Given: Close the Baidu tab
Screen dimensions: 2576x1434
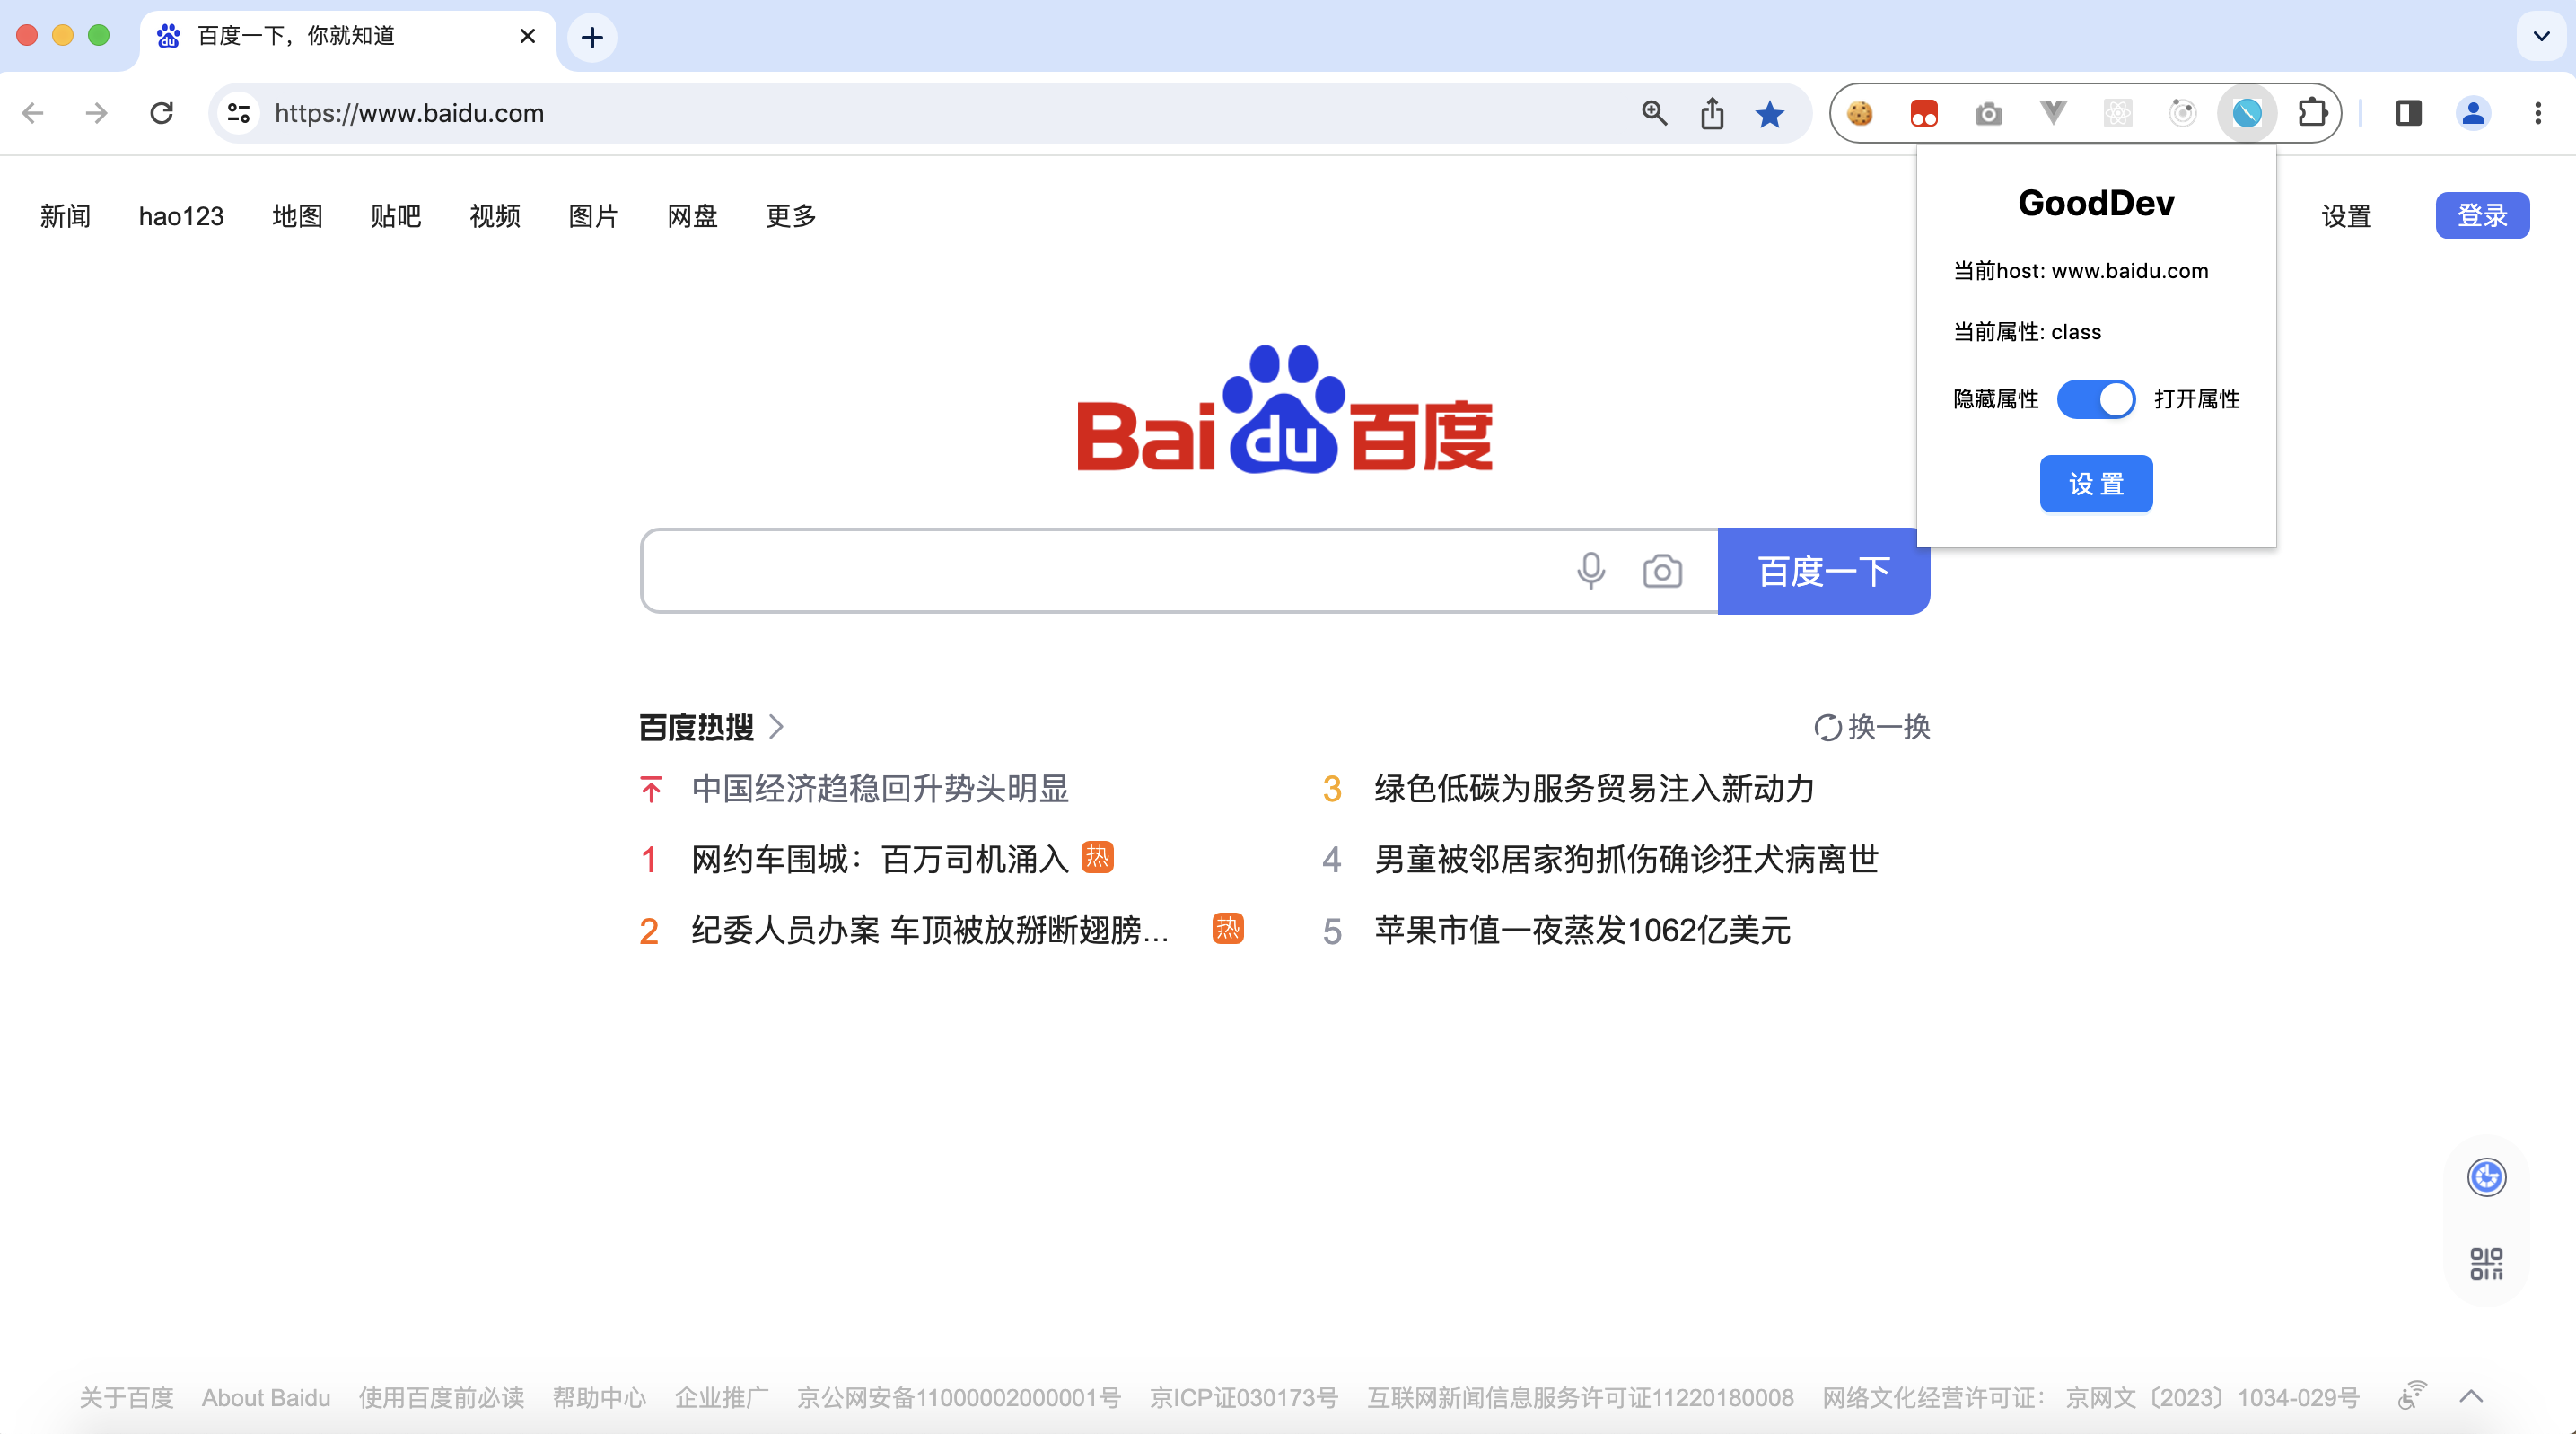Looking at the screenshot, I should 528,36.
